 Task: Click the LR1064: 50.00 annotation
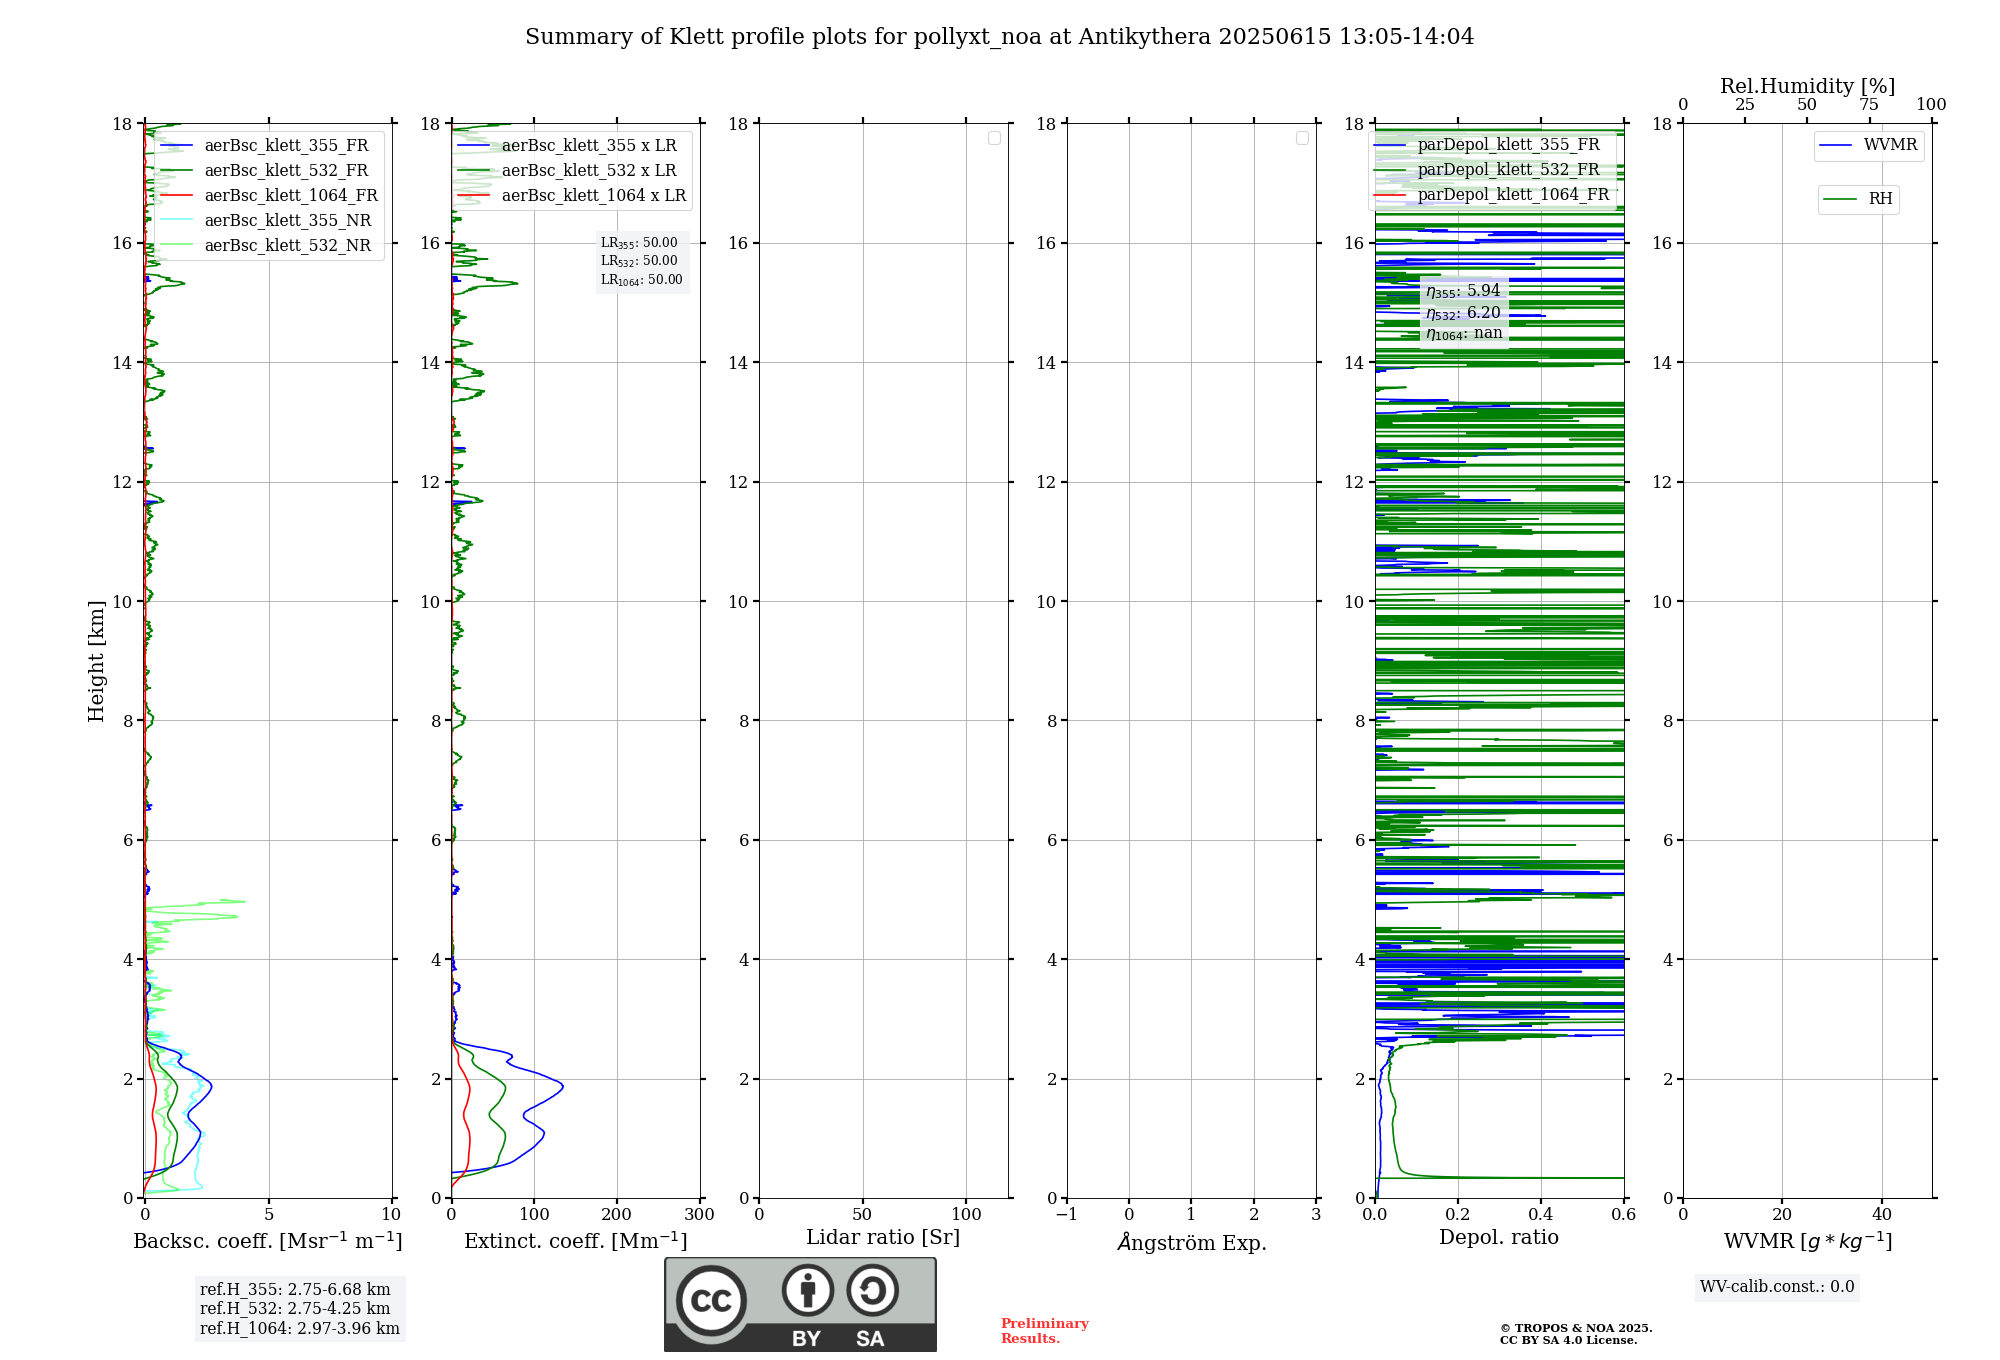[x=642, y=280]
